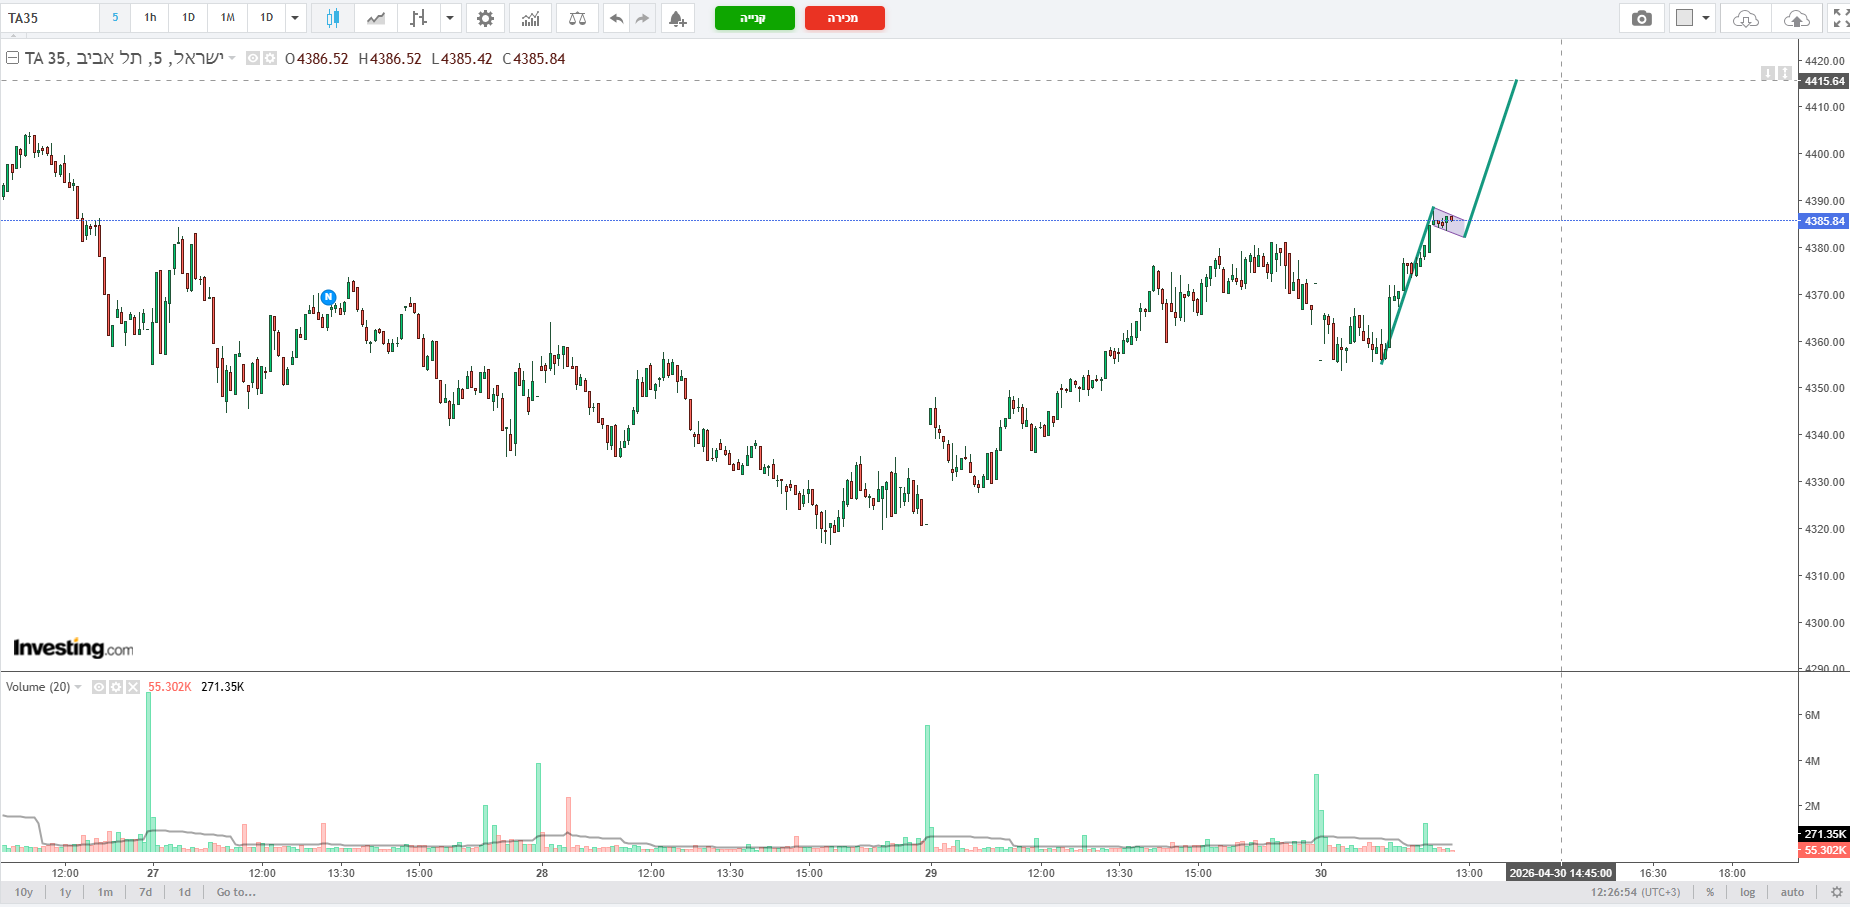Image resolution: width=1850 pixels, height=907 pixels.
Task: Select the 1M interval
Action: 228,18
